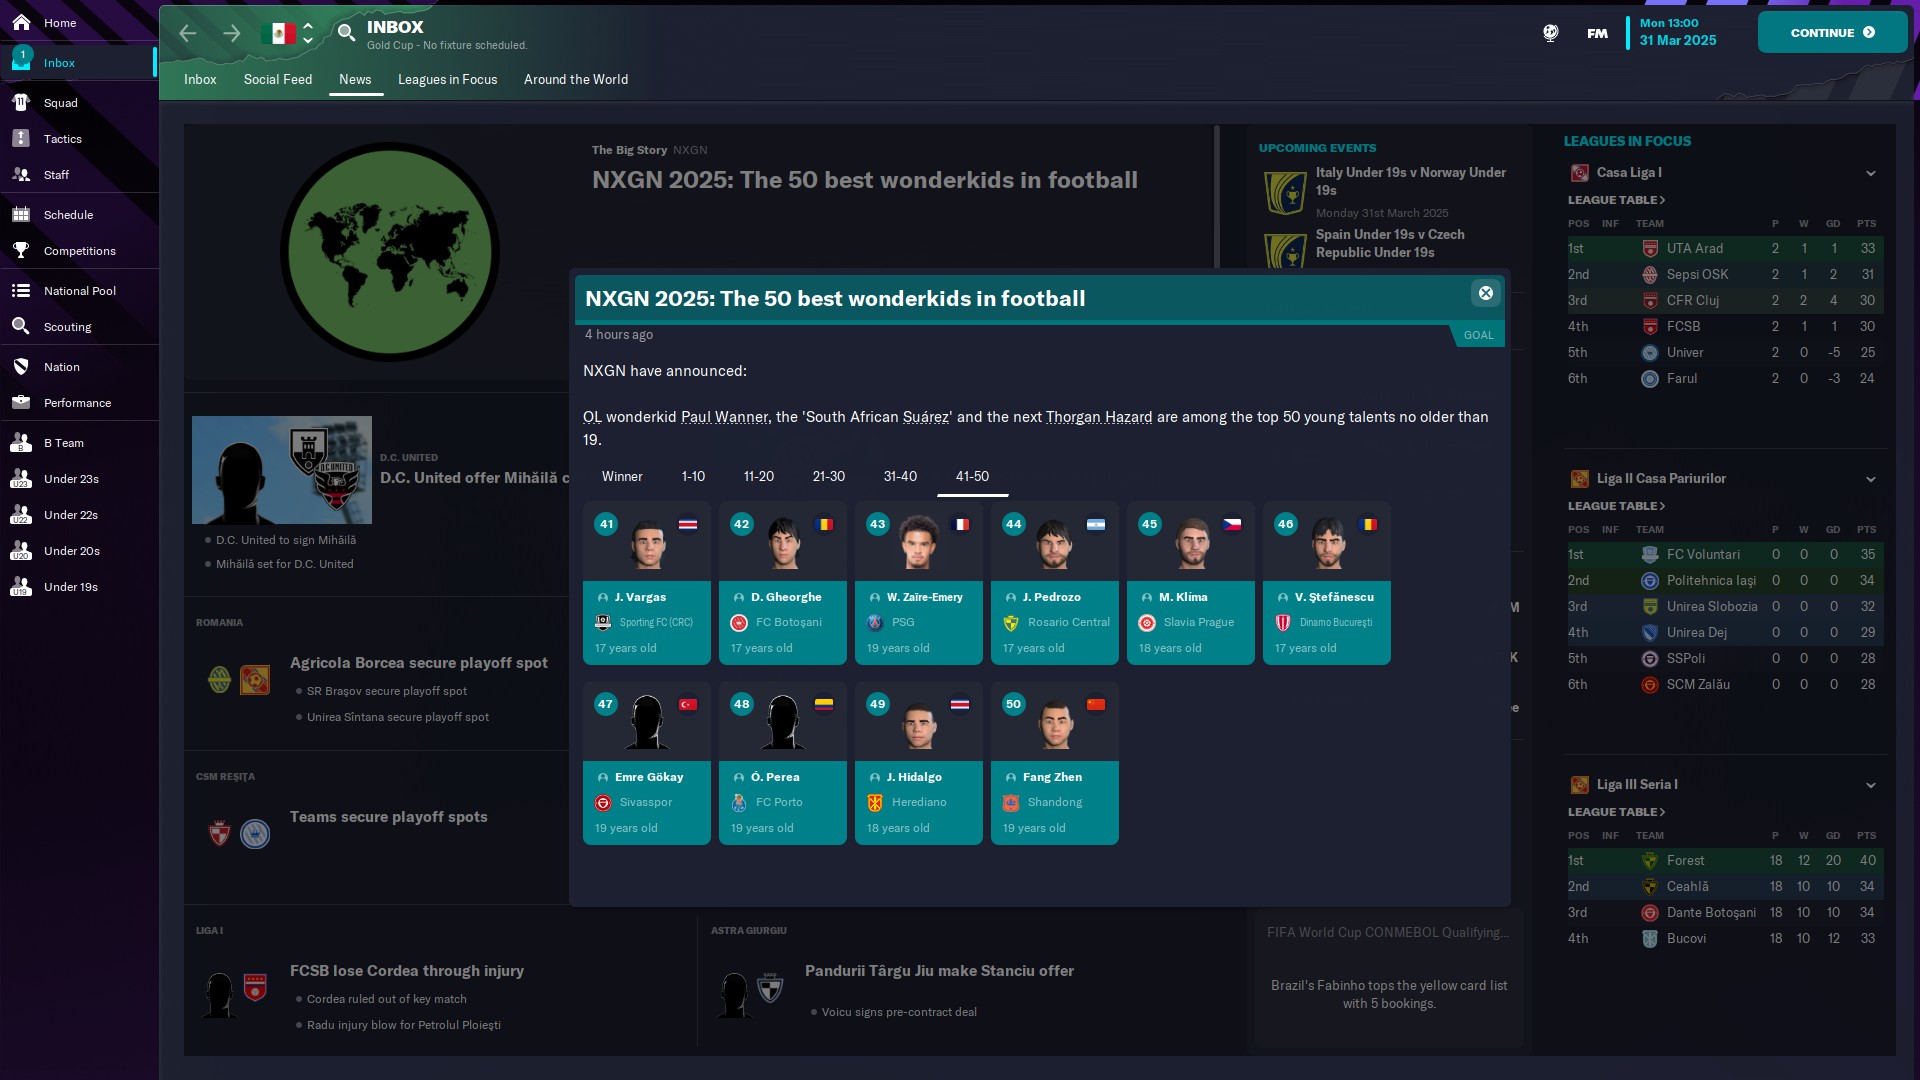Go forward with the right arrow
Image resolution: width=1920 pixels, height=1080 pixels.
[x=232, y=33]
